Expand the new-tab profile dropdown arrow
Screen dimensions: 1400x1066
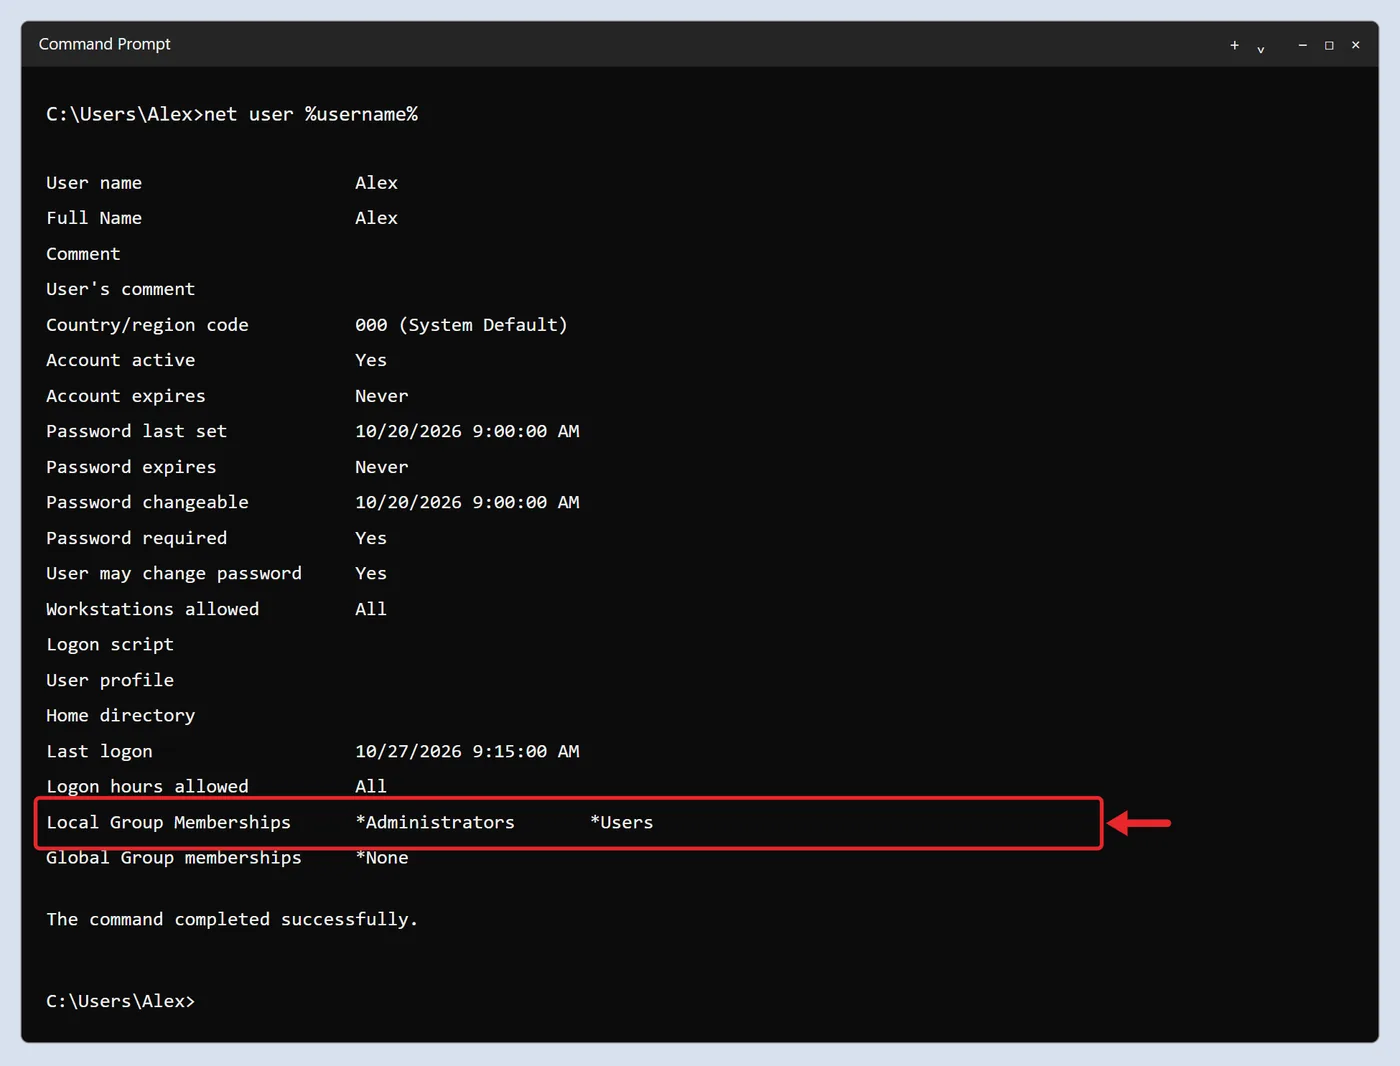(x=1261, y=48)
